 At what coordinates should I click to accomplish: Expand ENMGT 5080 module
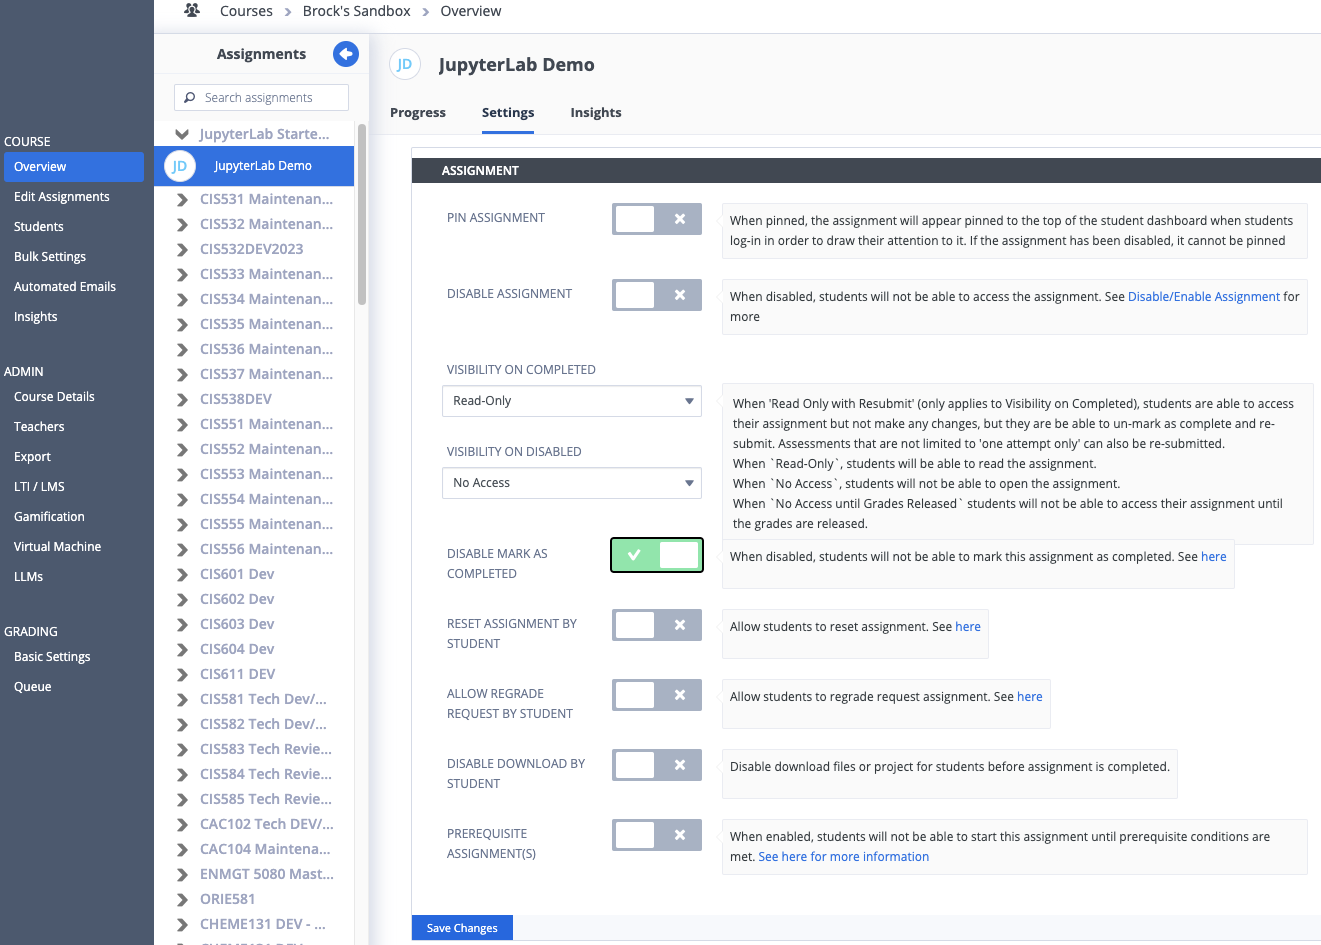182,874
